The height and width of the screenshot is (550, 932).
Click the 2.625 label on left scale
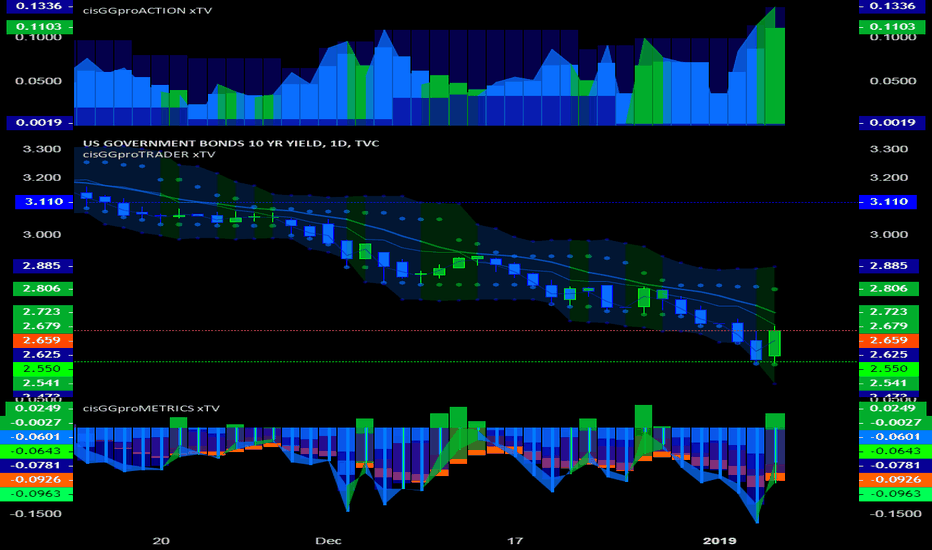[x=43, y=354]
